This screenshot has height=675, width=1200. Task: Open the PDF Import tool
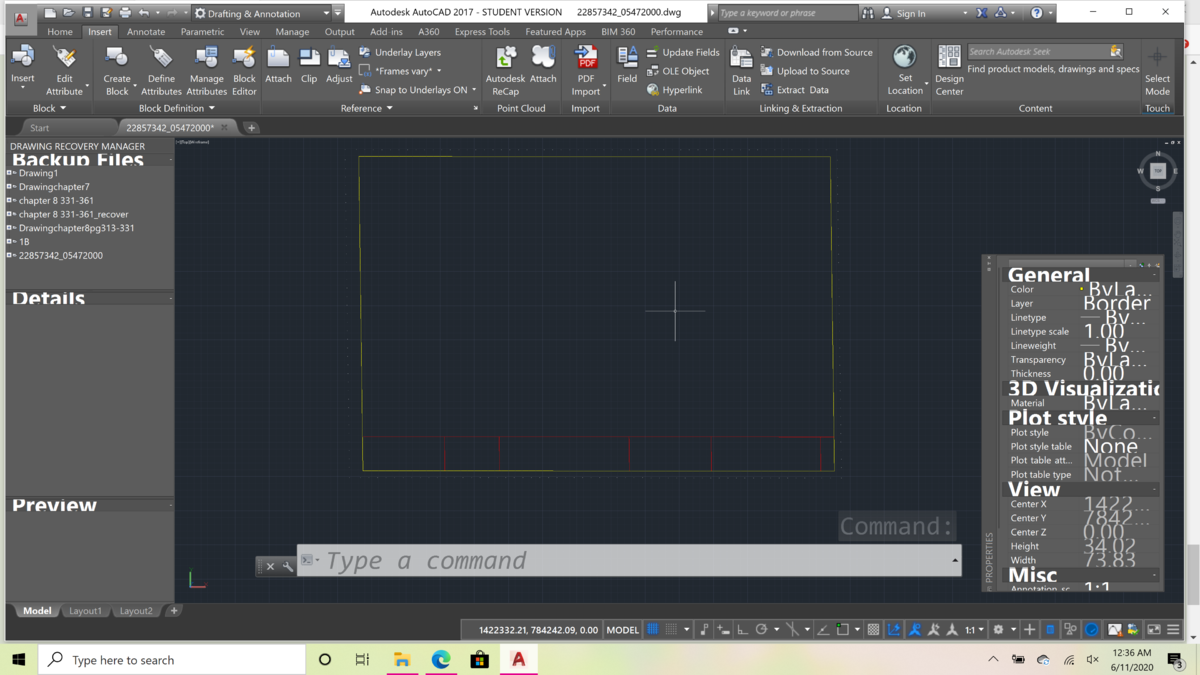pyautogui.click(x=586, y=70)
